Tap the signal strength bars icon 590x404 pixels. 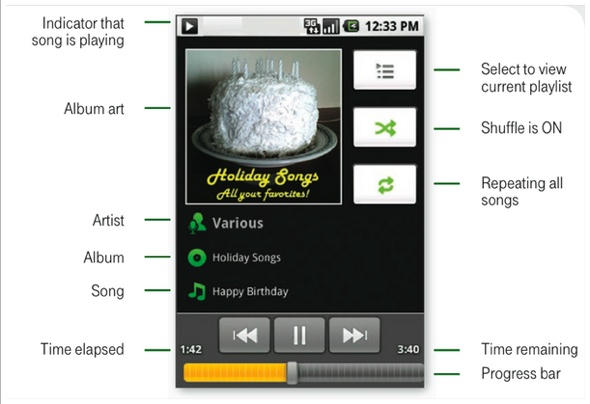331,26
